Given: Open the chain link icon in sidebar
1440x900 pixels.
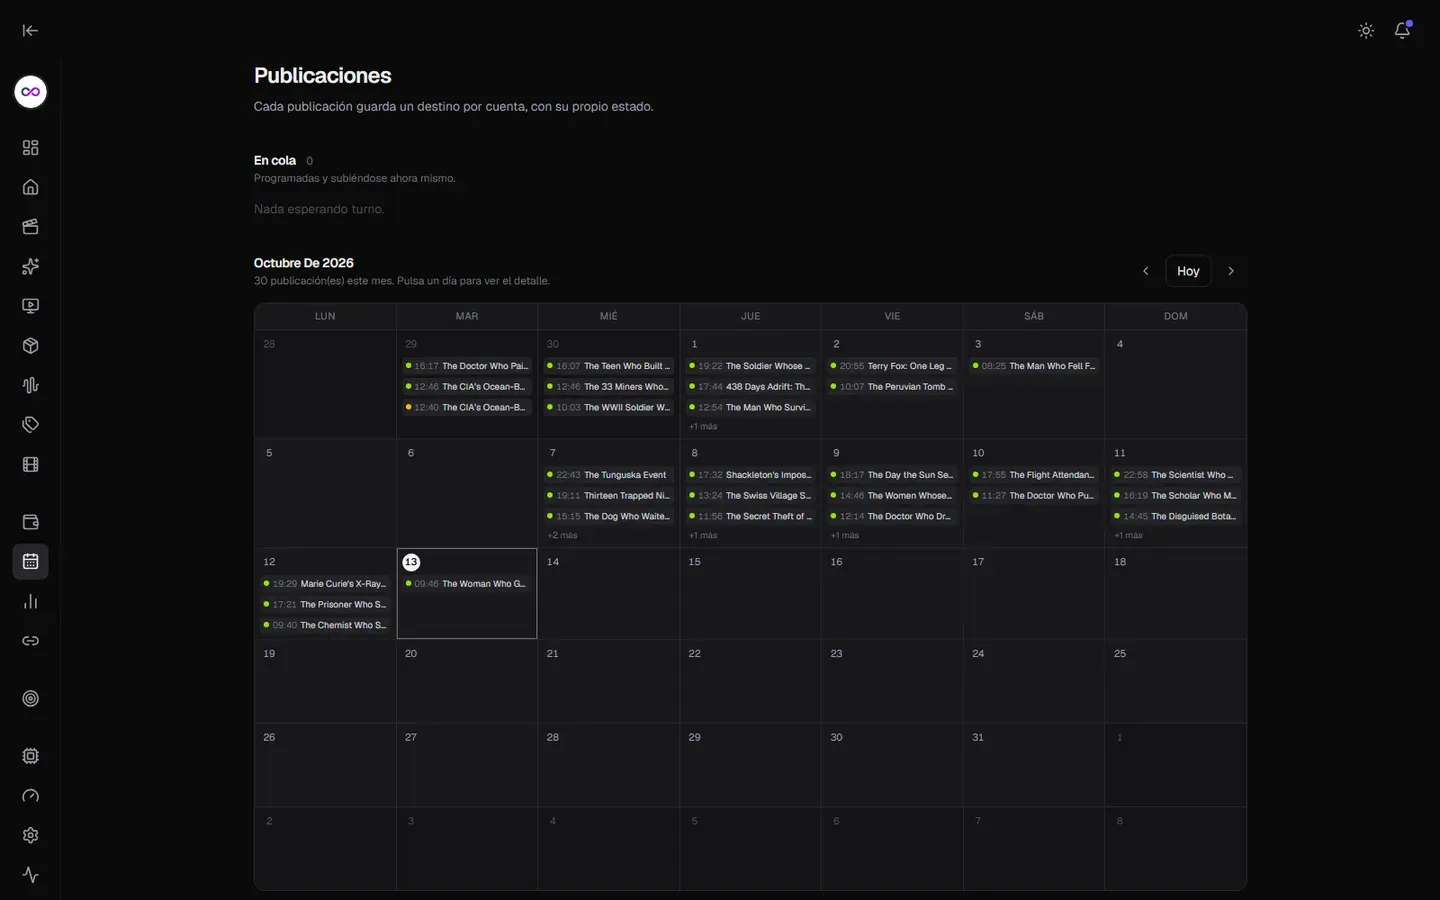Looking at the screenshot, I should (31, 641).
